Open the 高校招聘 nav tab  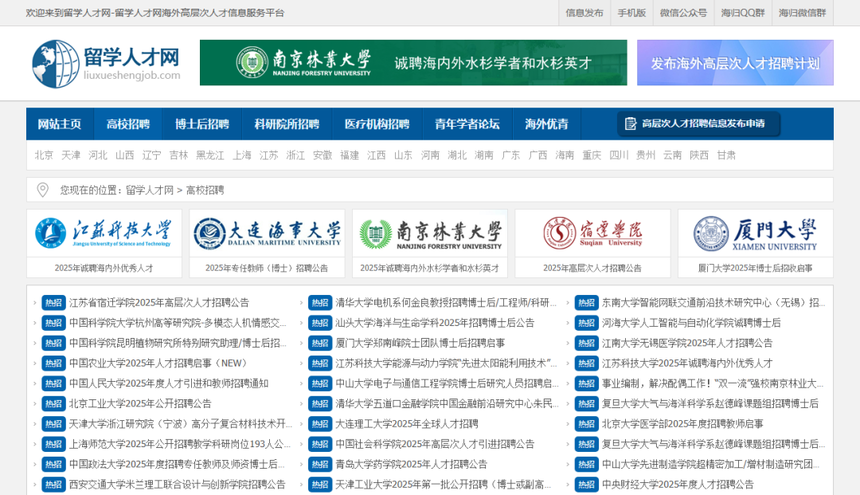[x=128, y=124]
